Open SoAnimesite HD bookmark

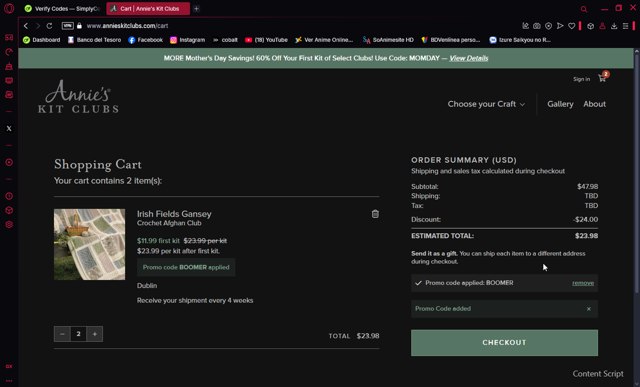click(388, 40)
